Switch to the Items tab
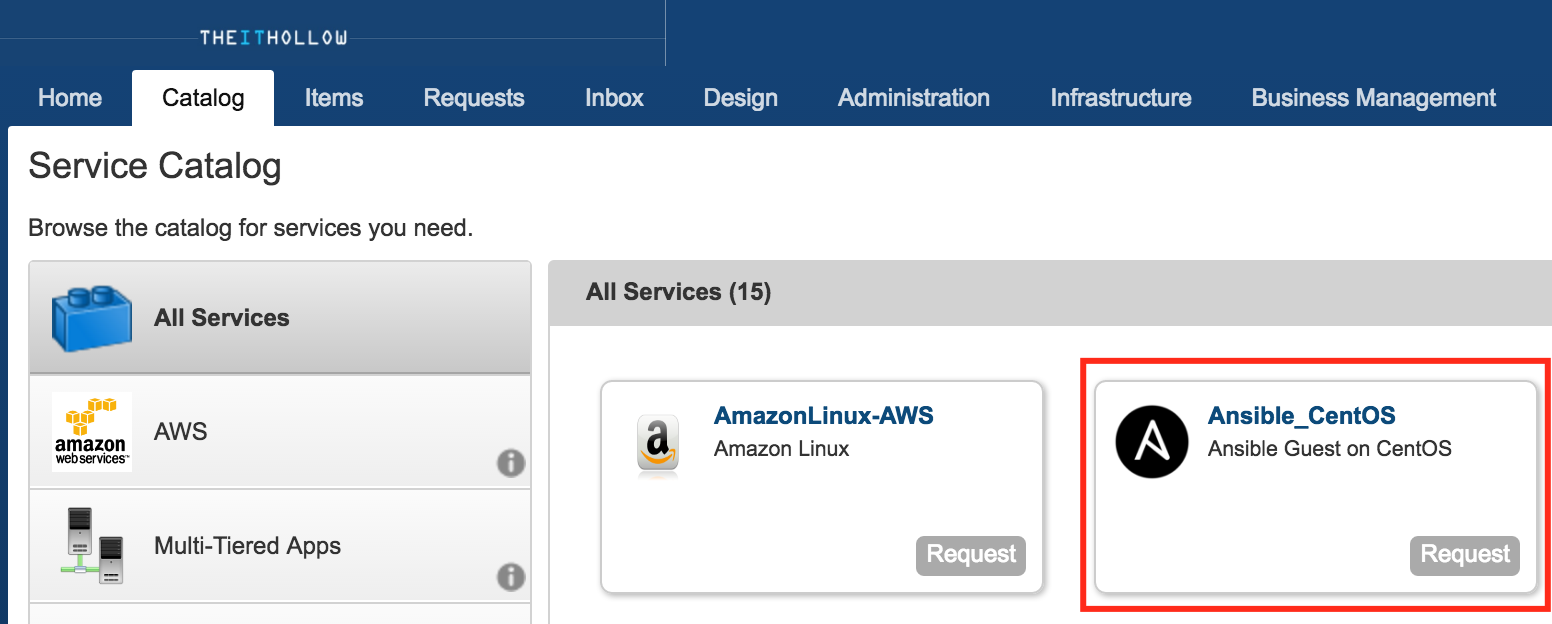This screenshot has height=624, width=1552. pos(334,98)
